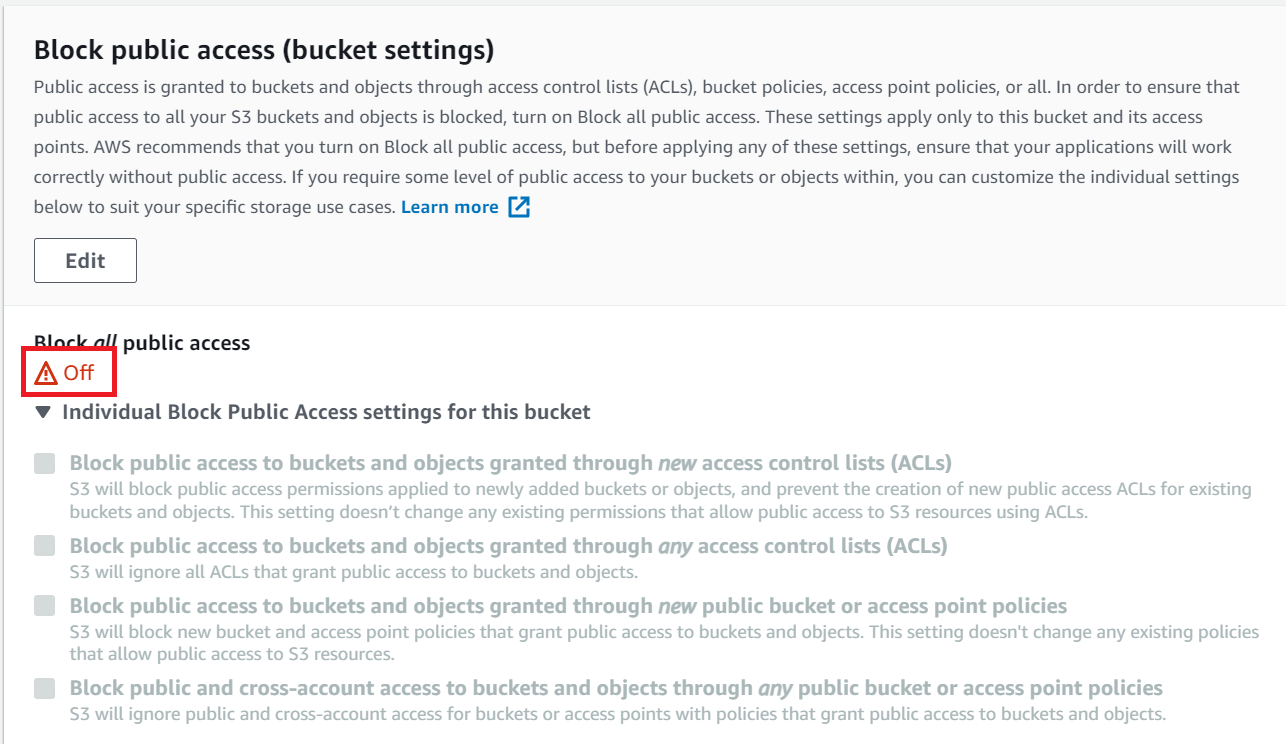Click the Block all public access label
The height and width of the screenshot is (744, 1286).
point(142,343)
